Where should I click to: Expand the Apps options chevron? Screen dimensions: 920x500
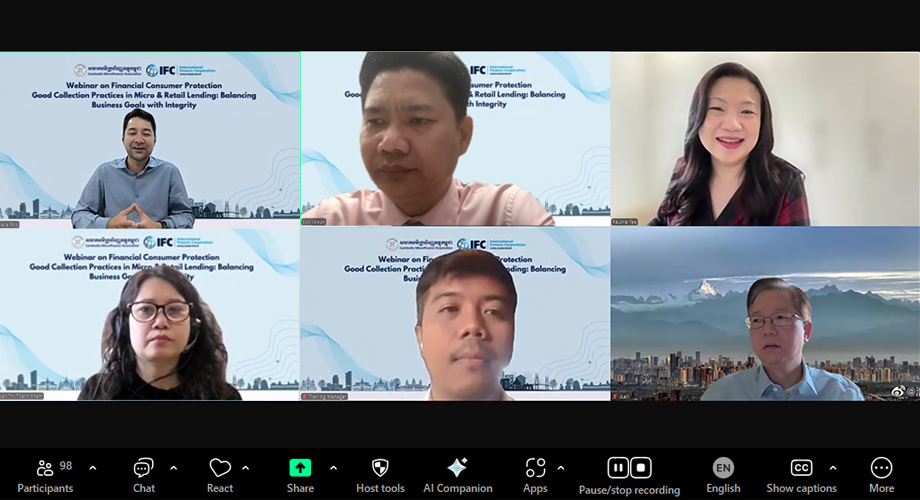pyautogui.click(x=560, y=467)
